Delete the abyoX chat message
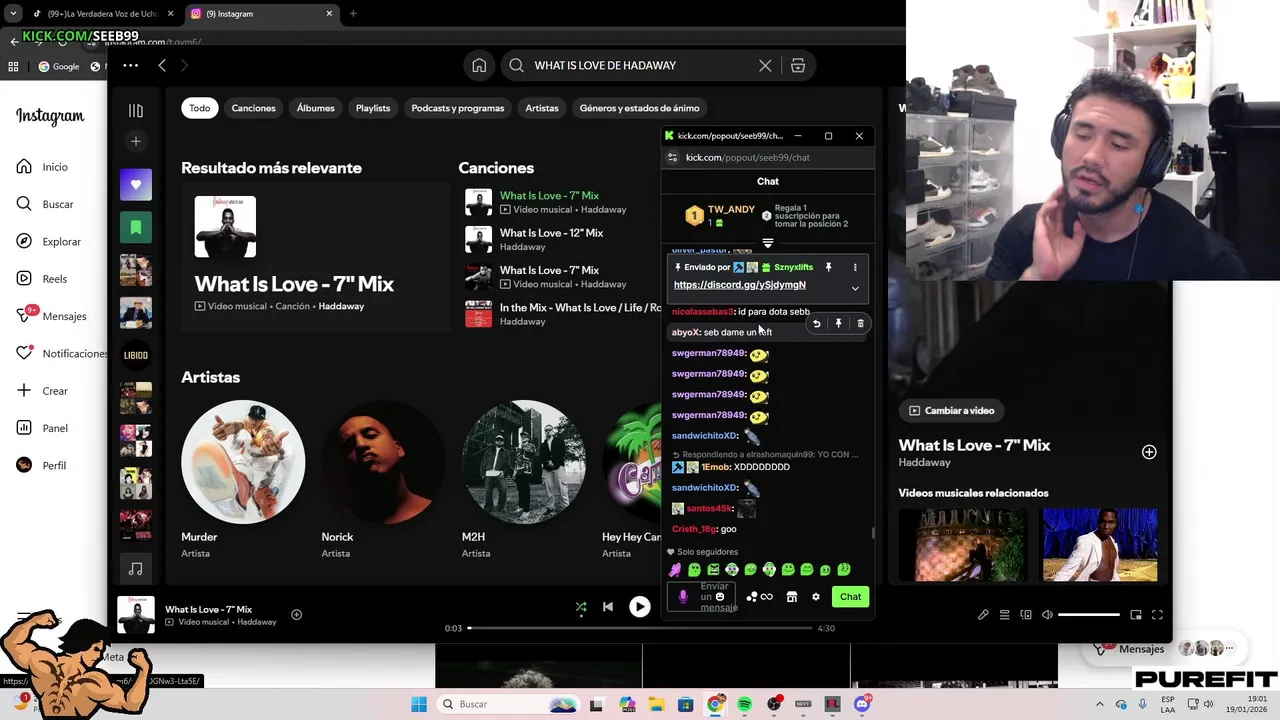Viewport: 1280px width, 720px height. 860,324
